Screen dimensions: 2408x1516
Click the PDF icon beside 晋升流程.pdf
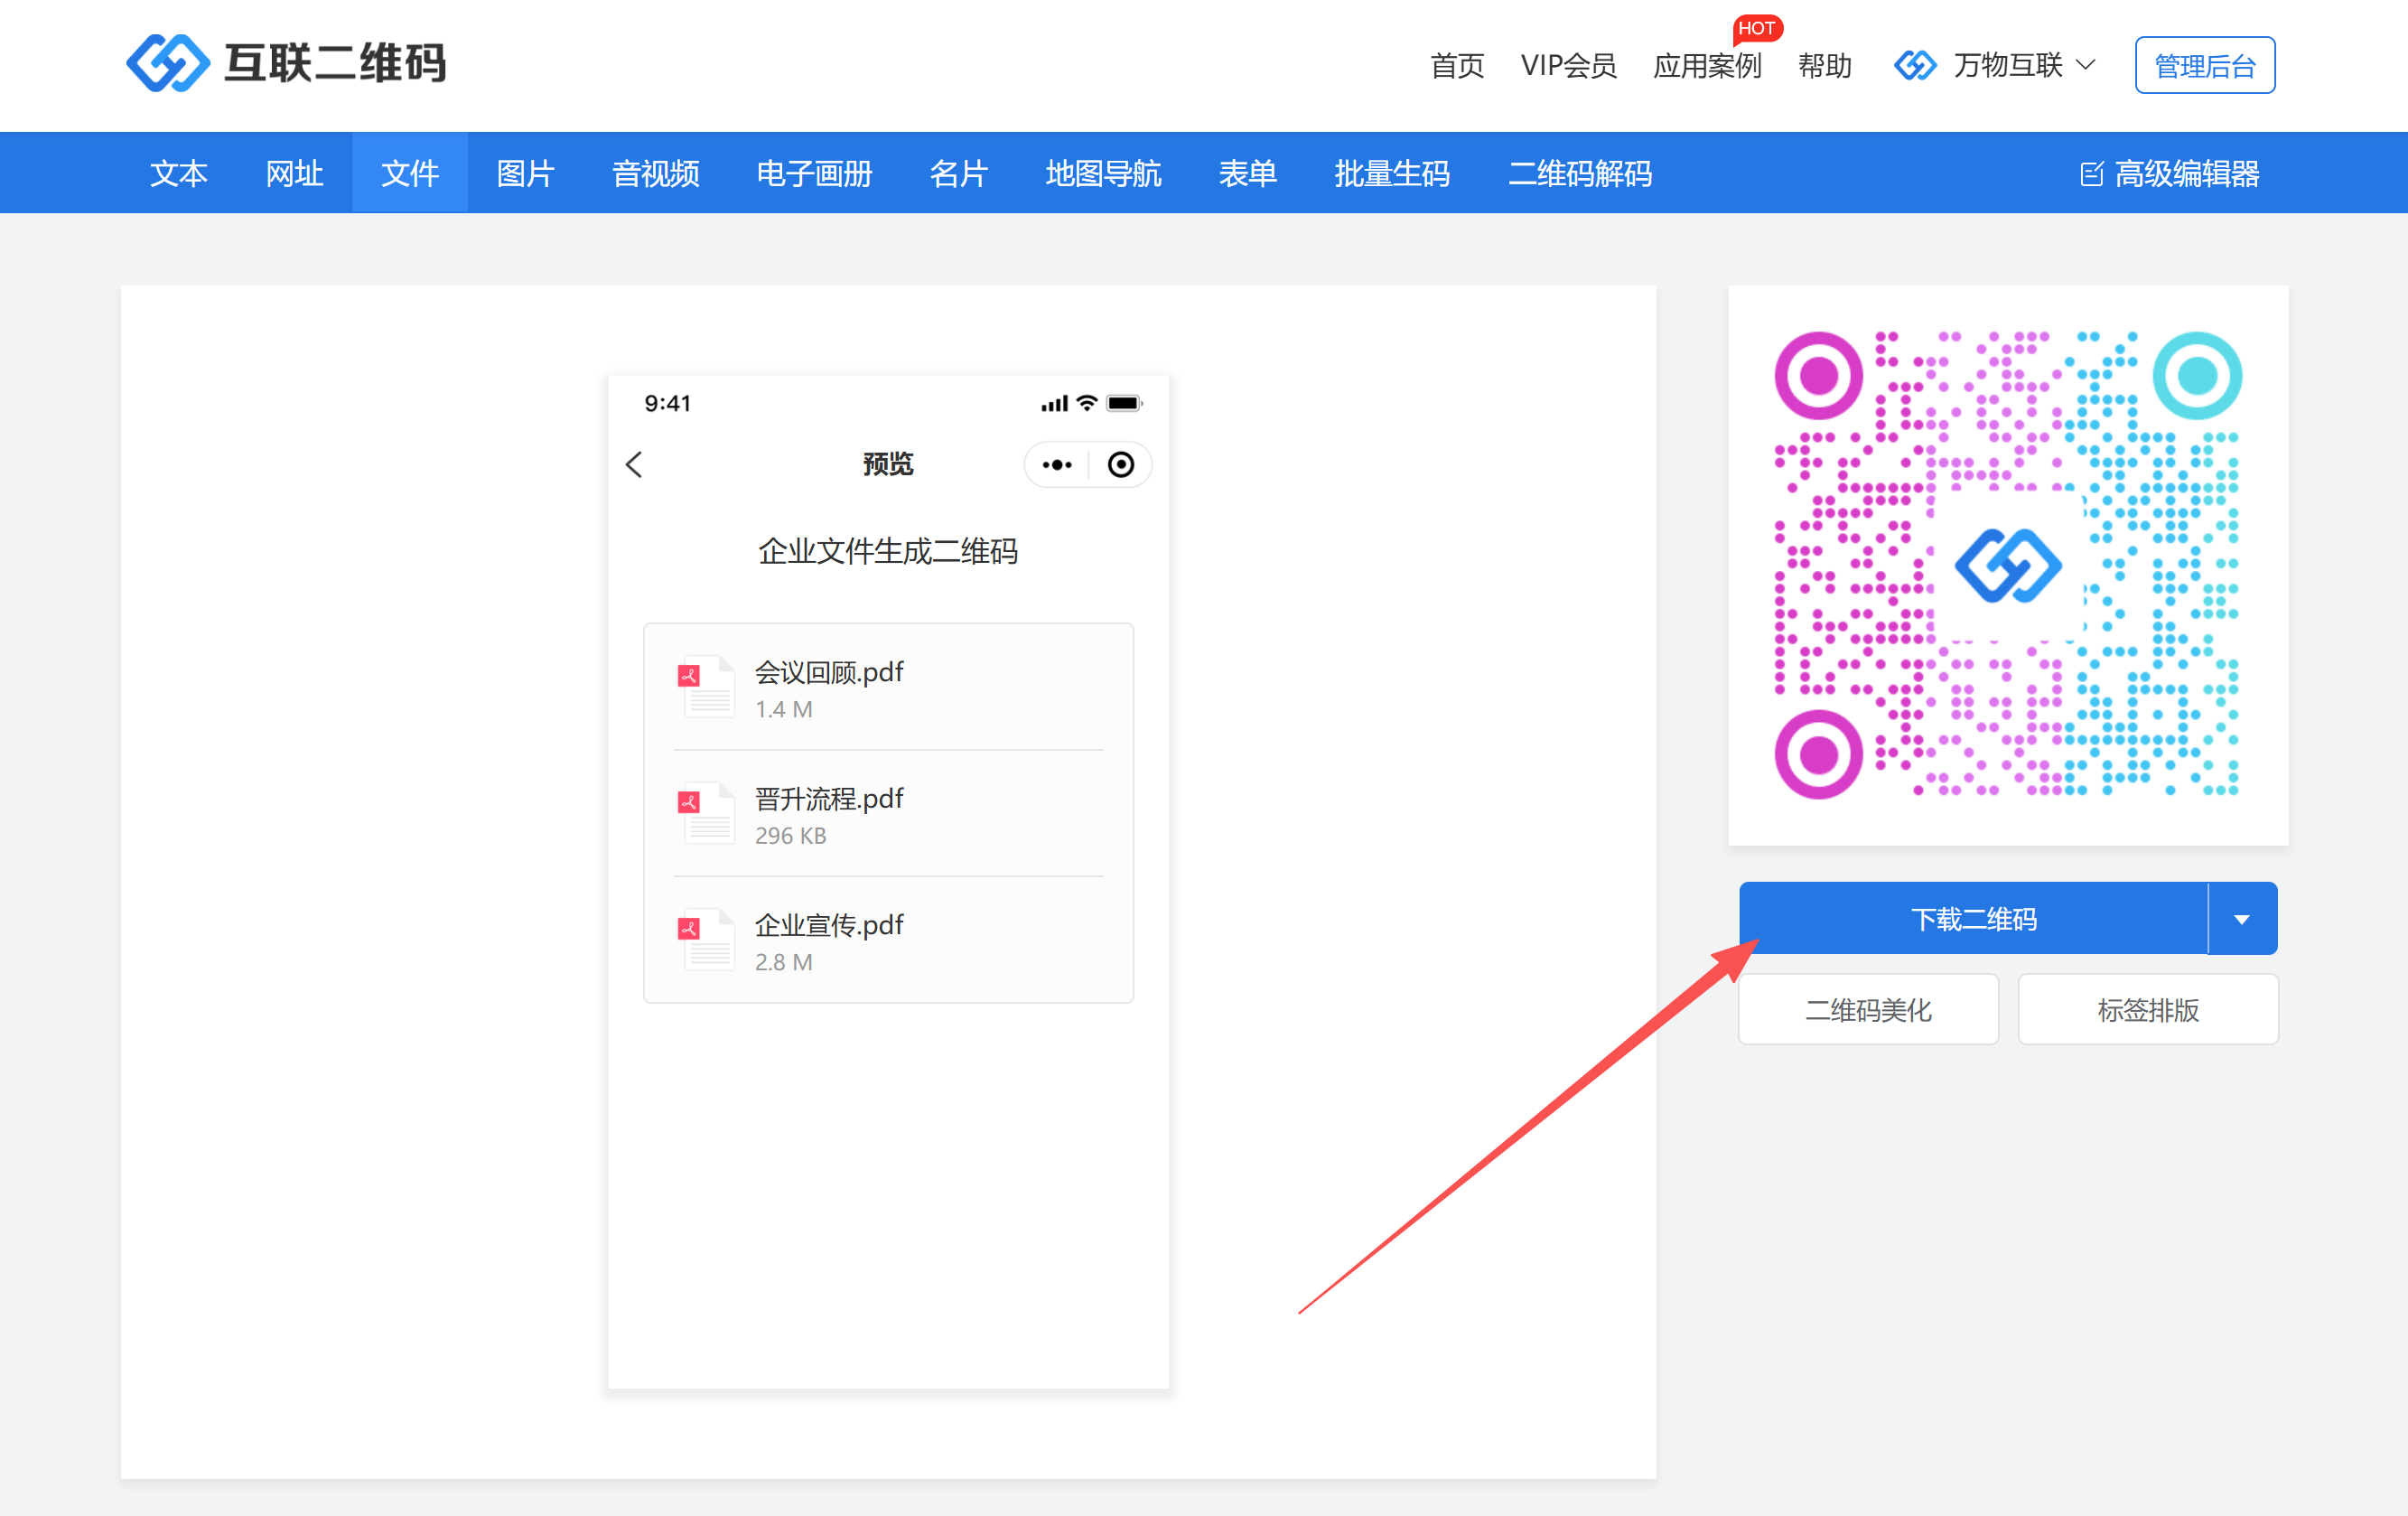coord(707,814)
